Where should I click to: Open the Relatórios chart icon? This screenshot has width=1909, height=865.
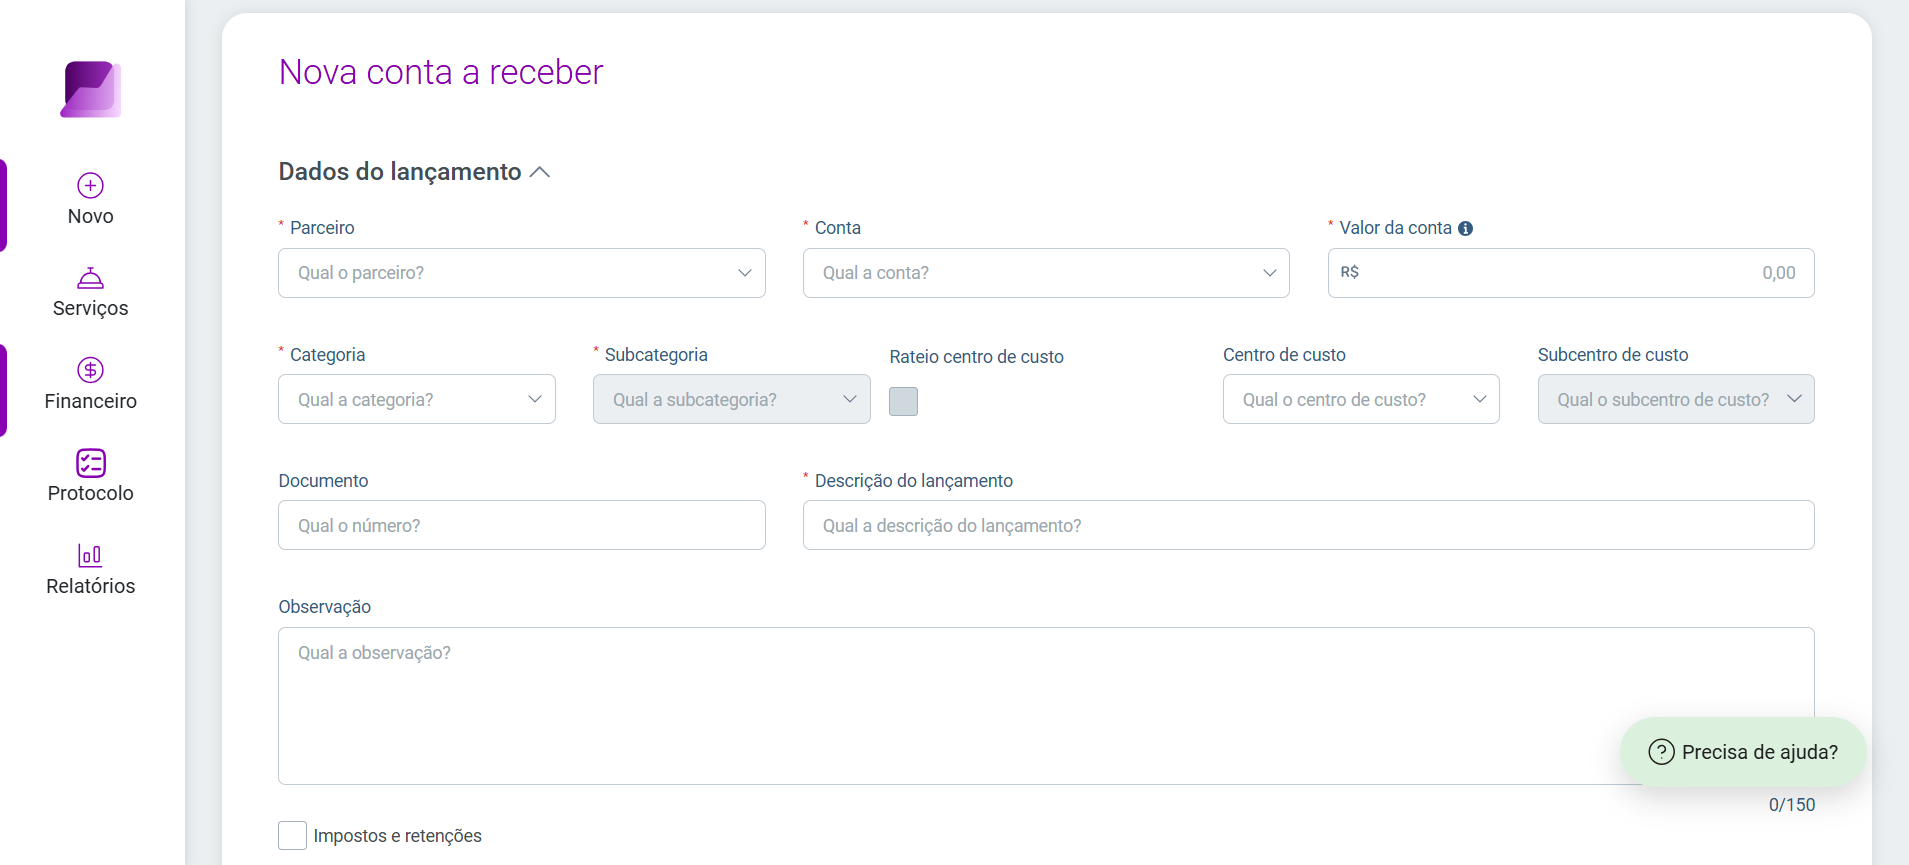coord(91,555)
